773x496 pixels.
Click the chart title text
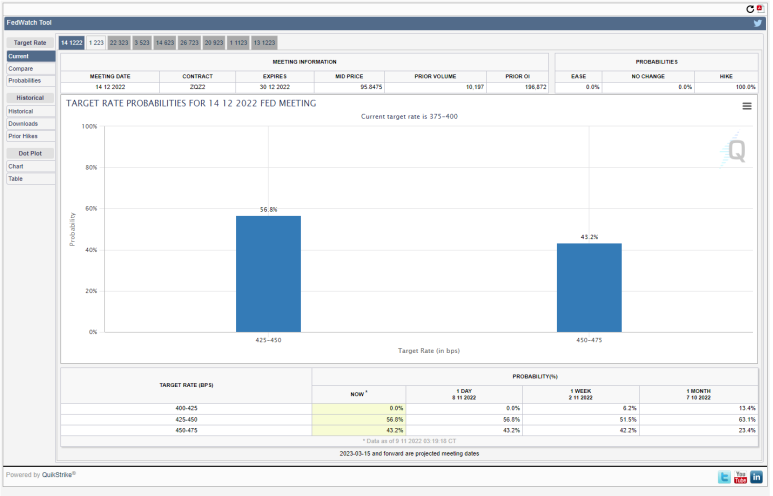[191, 104]
